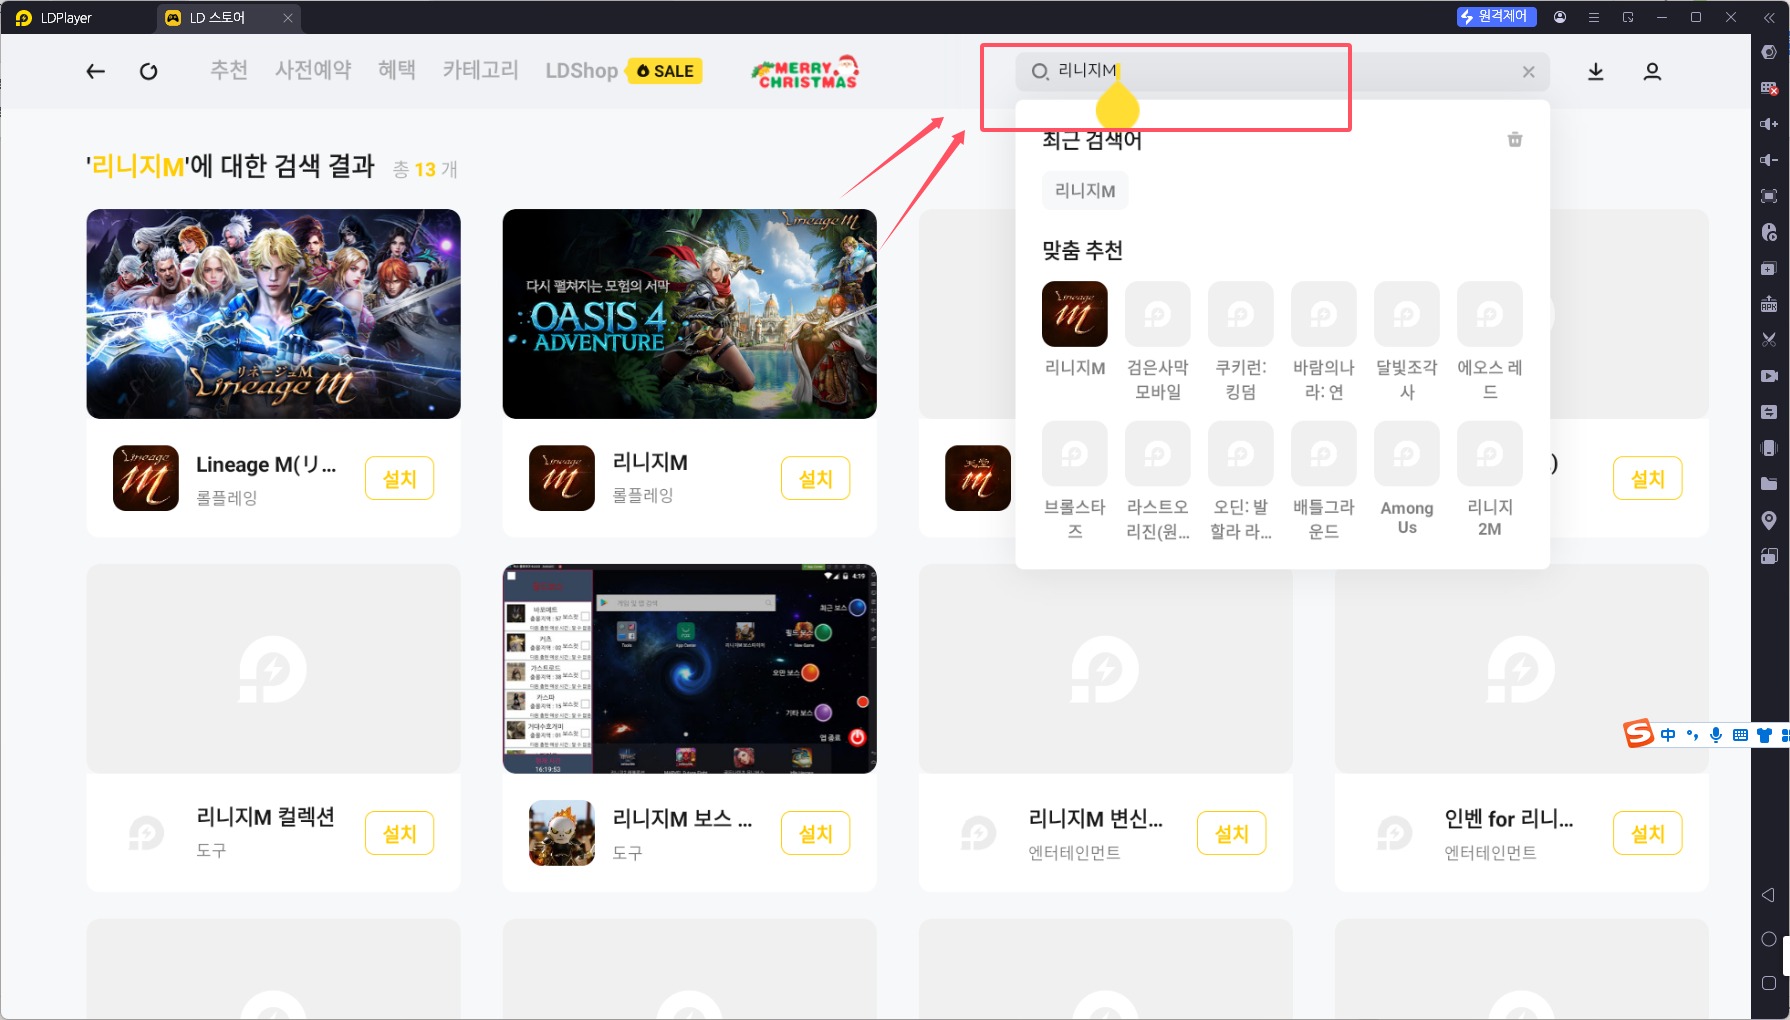The width and height of the screenshot is (1790, 1020).
Task: Switch to the 추천 tab
Action: pyautogui.click(x=228, y=70)
